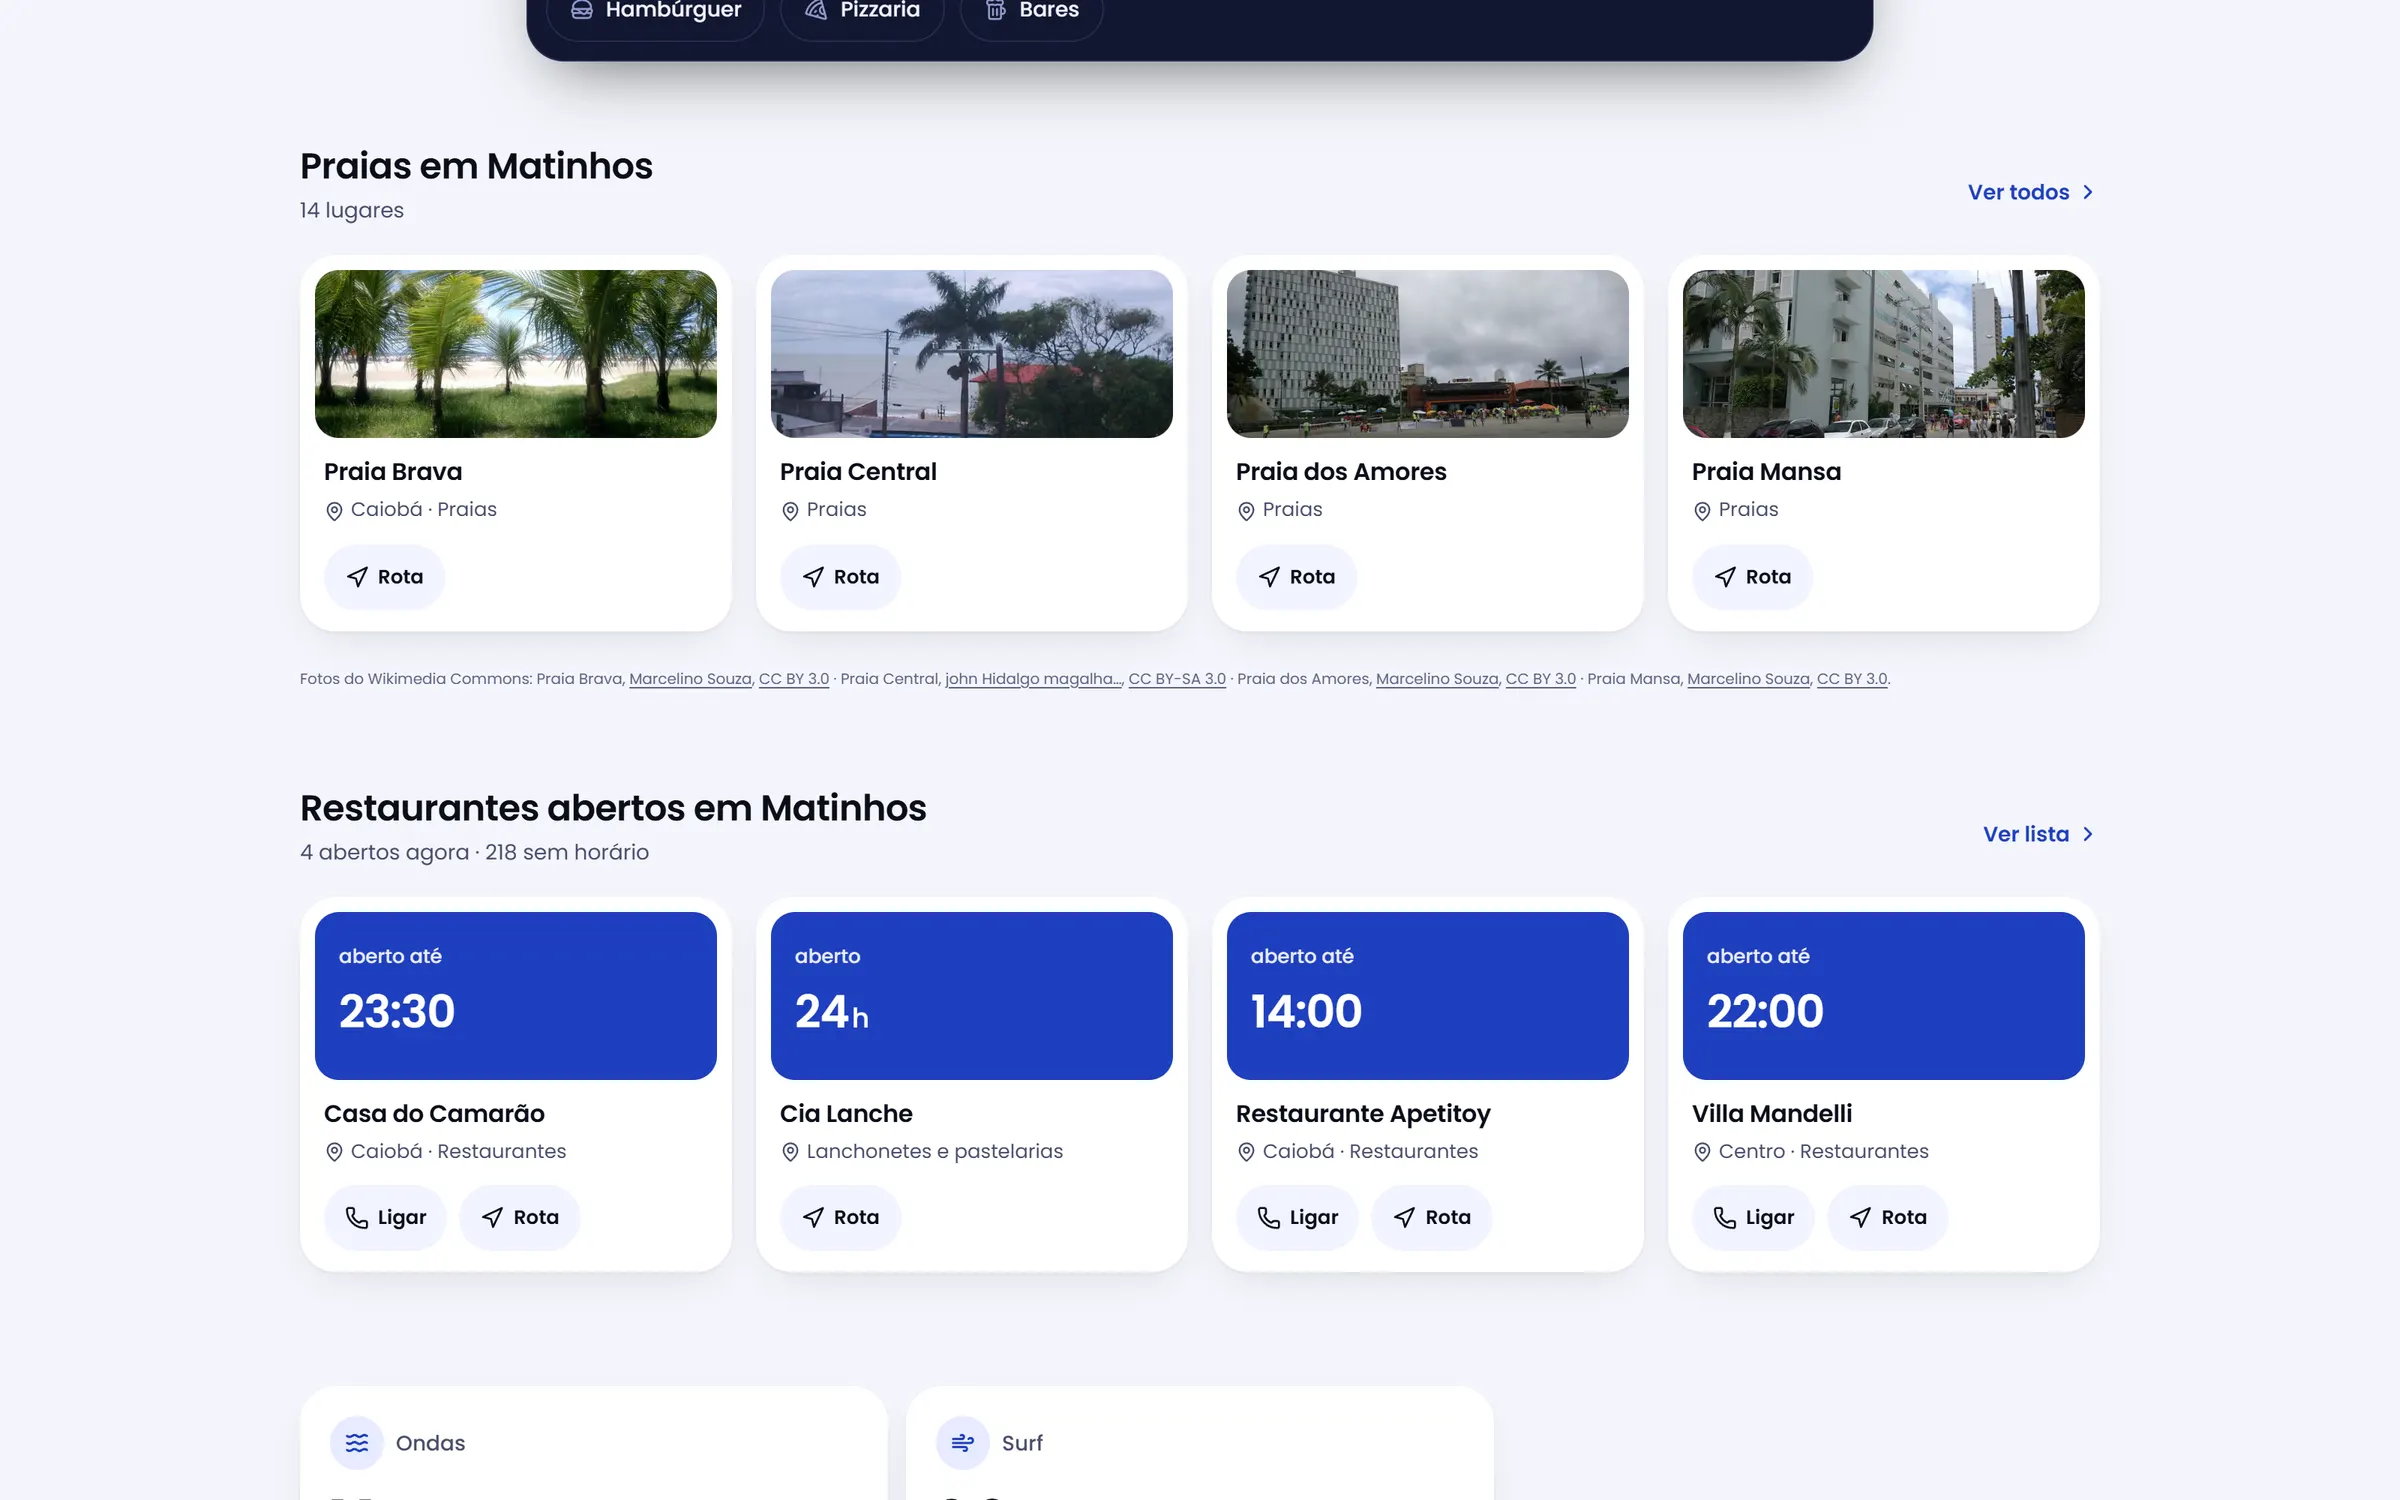Open the Ver lista link for restaurants
The height and width of the screenshot is (1500, 2400).
[x=2038, y=834]
